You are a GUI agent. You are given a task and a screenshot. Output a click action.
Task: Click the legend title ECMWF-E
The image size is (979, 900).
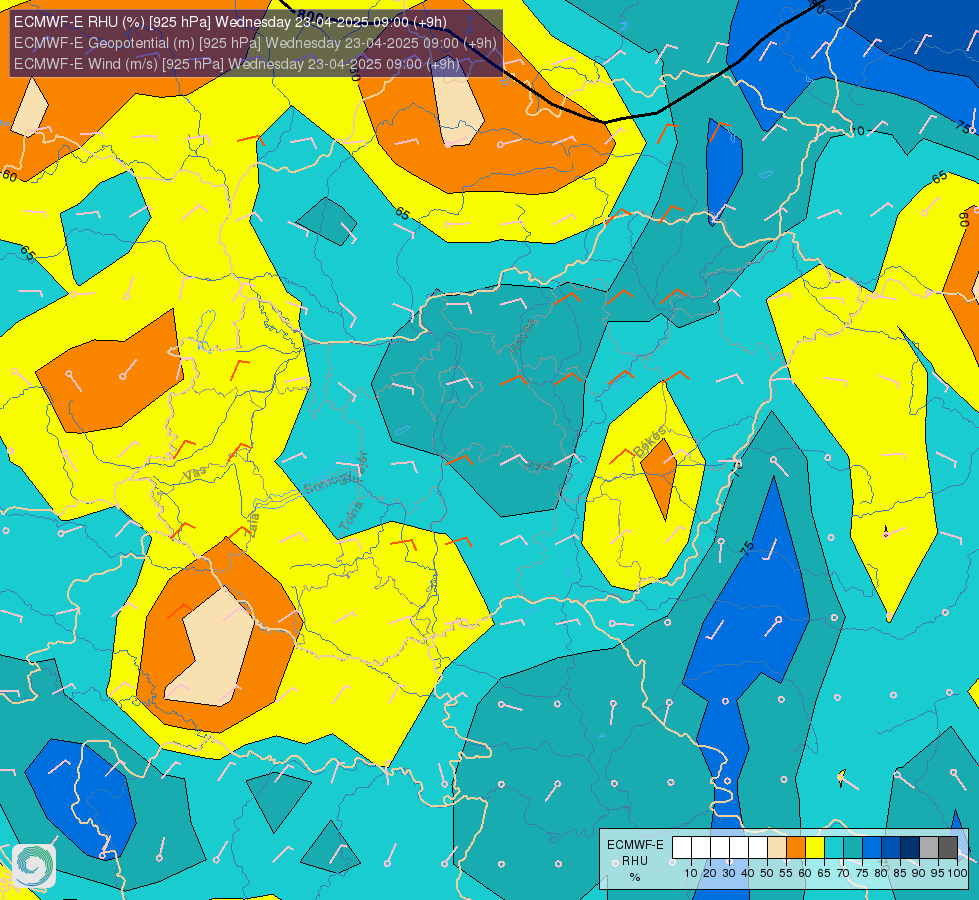click(x=635, y=845)
